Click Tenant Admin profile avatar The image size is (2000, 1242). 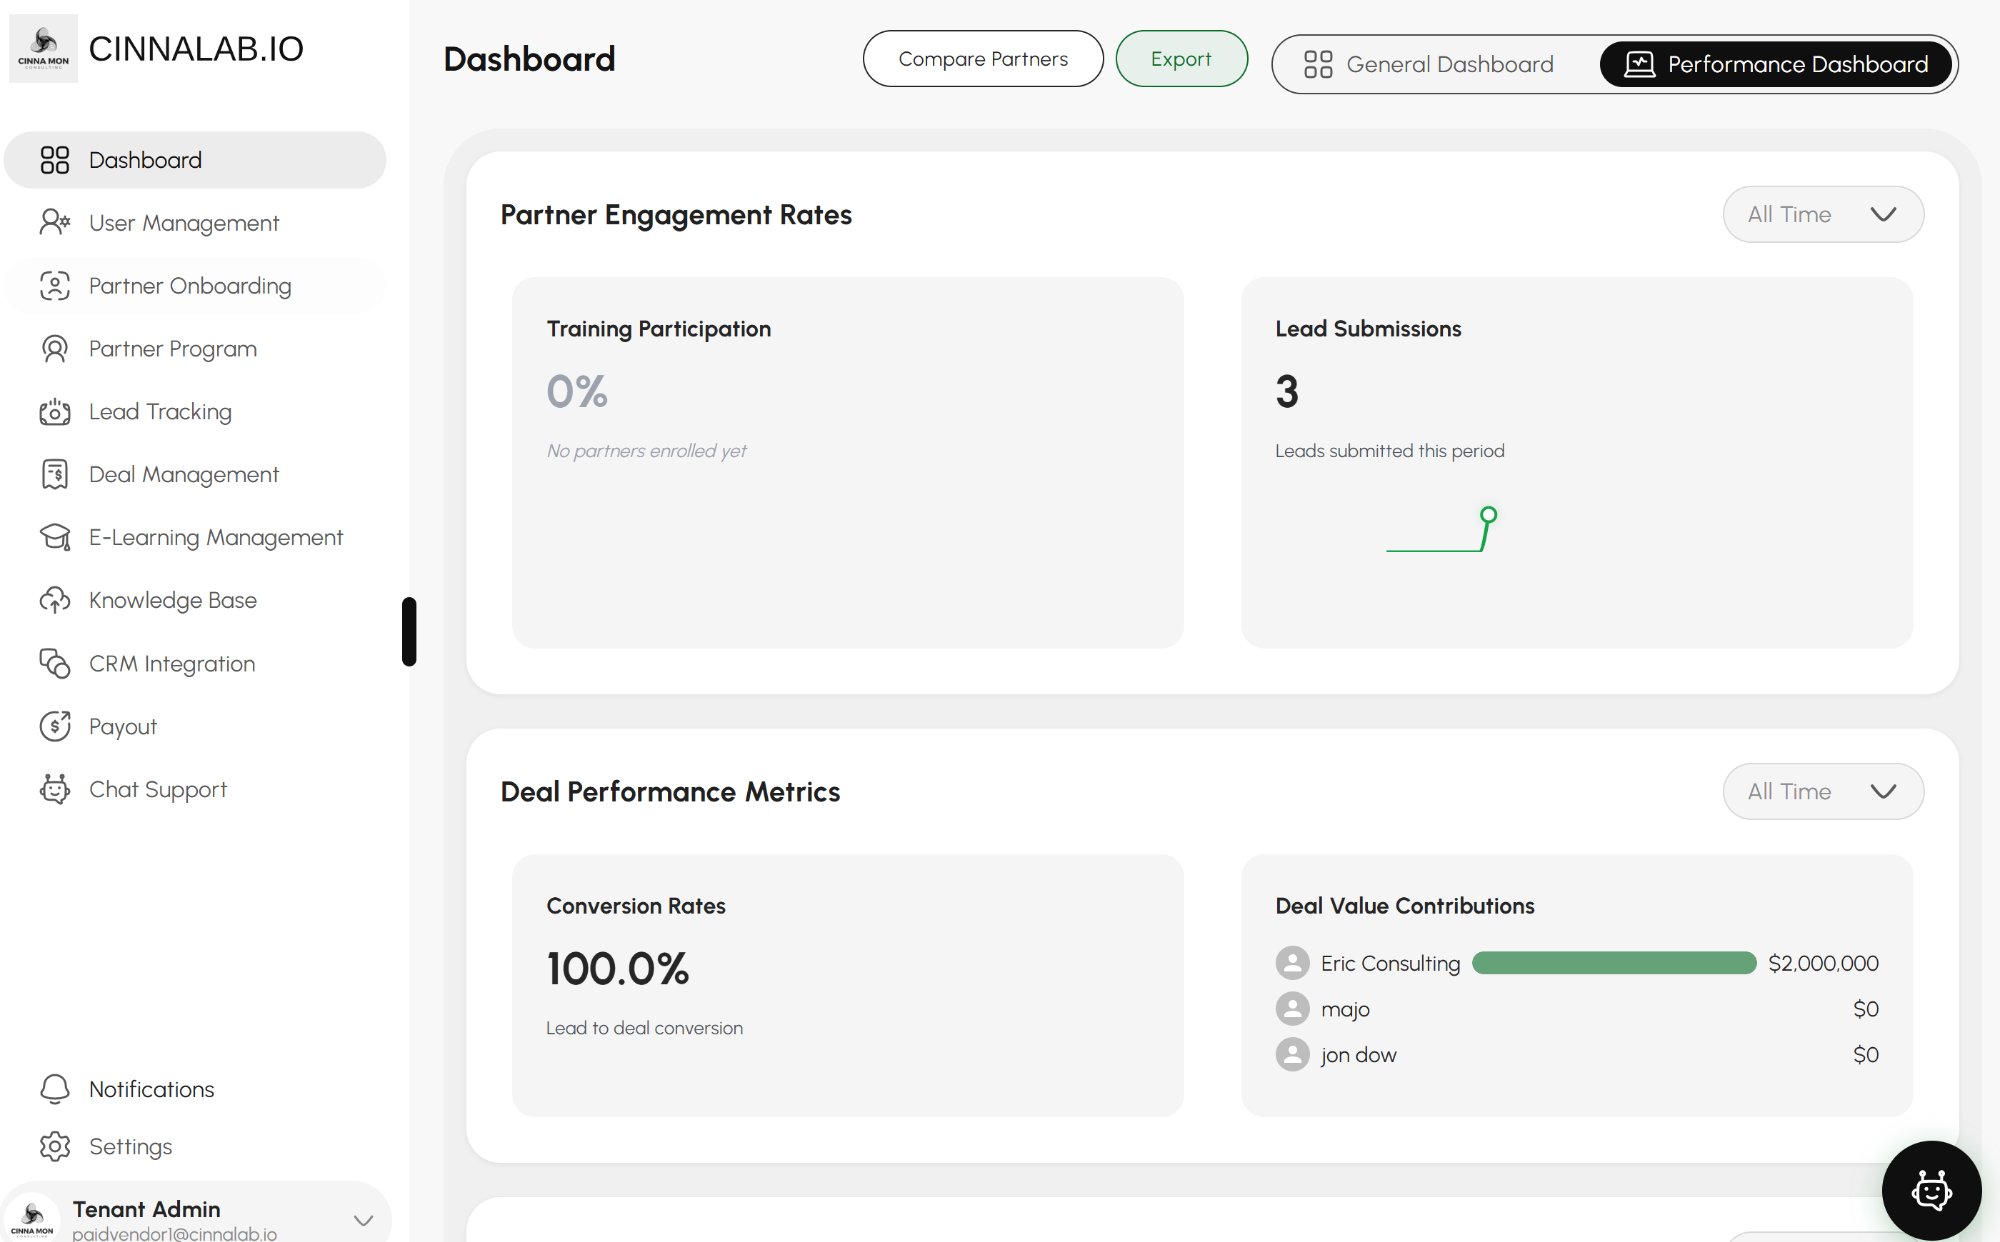[x=33, y=1218]
